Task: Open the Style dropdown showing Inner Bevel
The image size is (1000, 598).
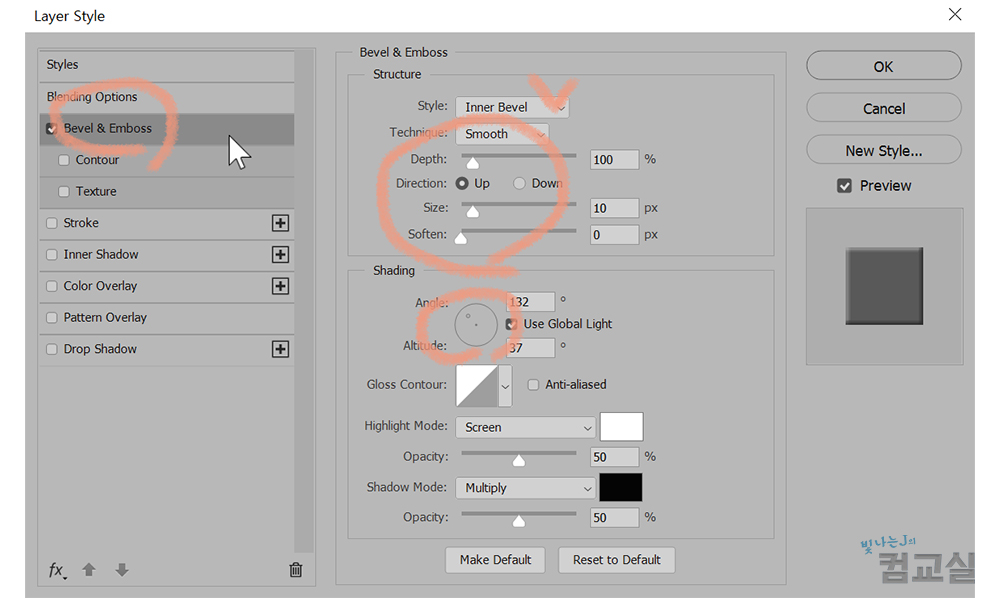Action: (x=512, y=107)
